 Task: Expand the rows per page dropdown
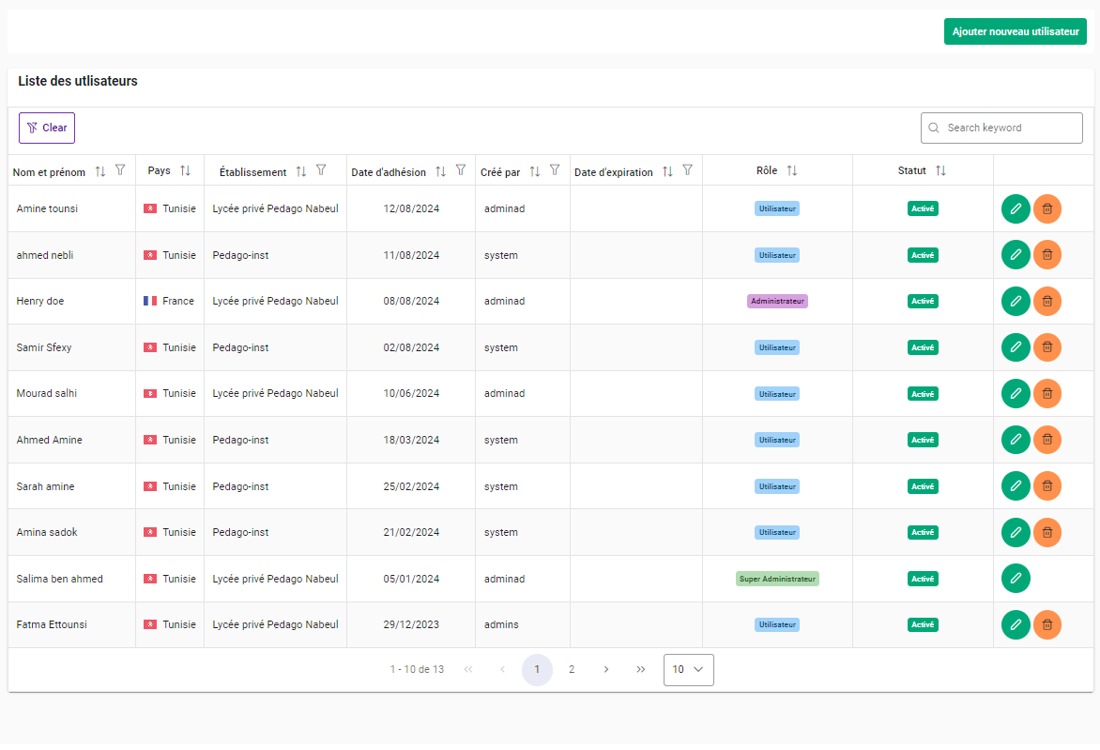click(688, 670)
